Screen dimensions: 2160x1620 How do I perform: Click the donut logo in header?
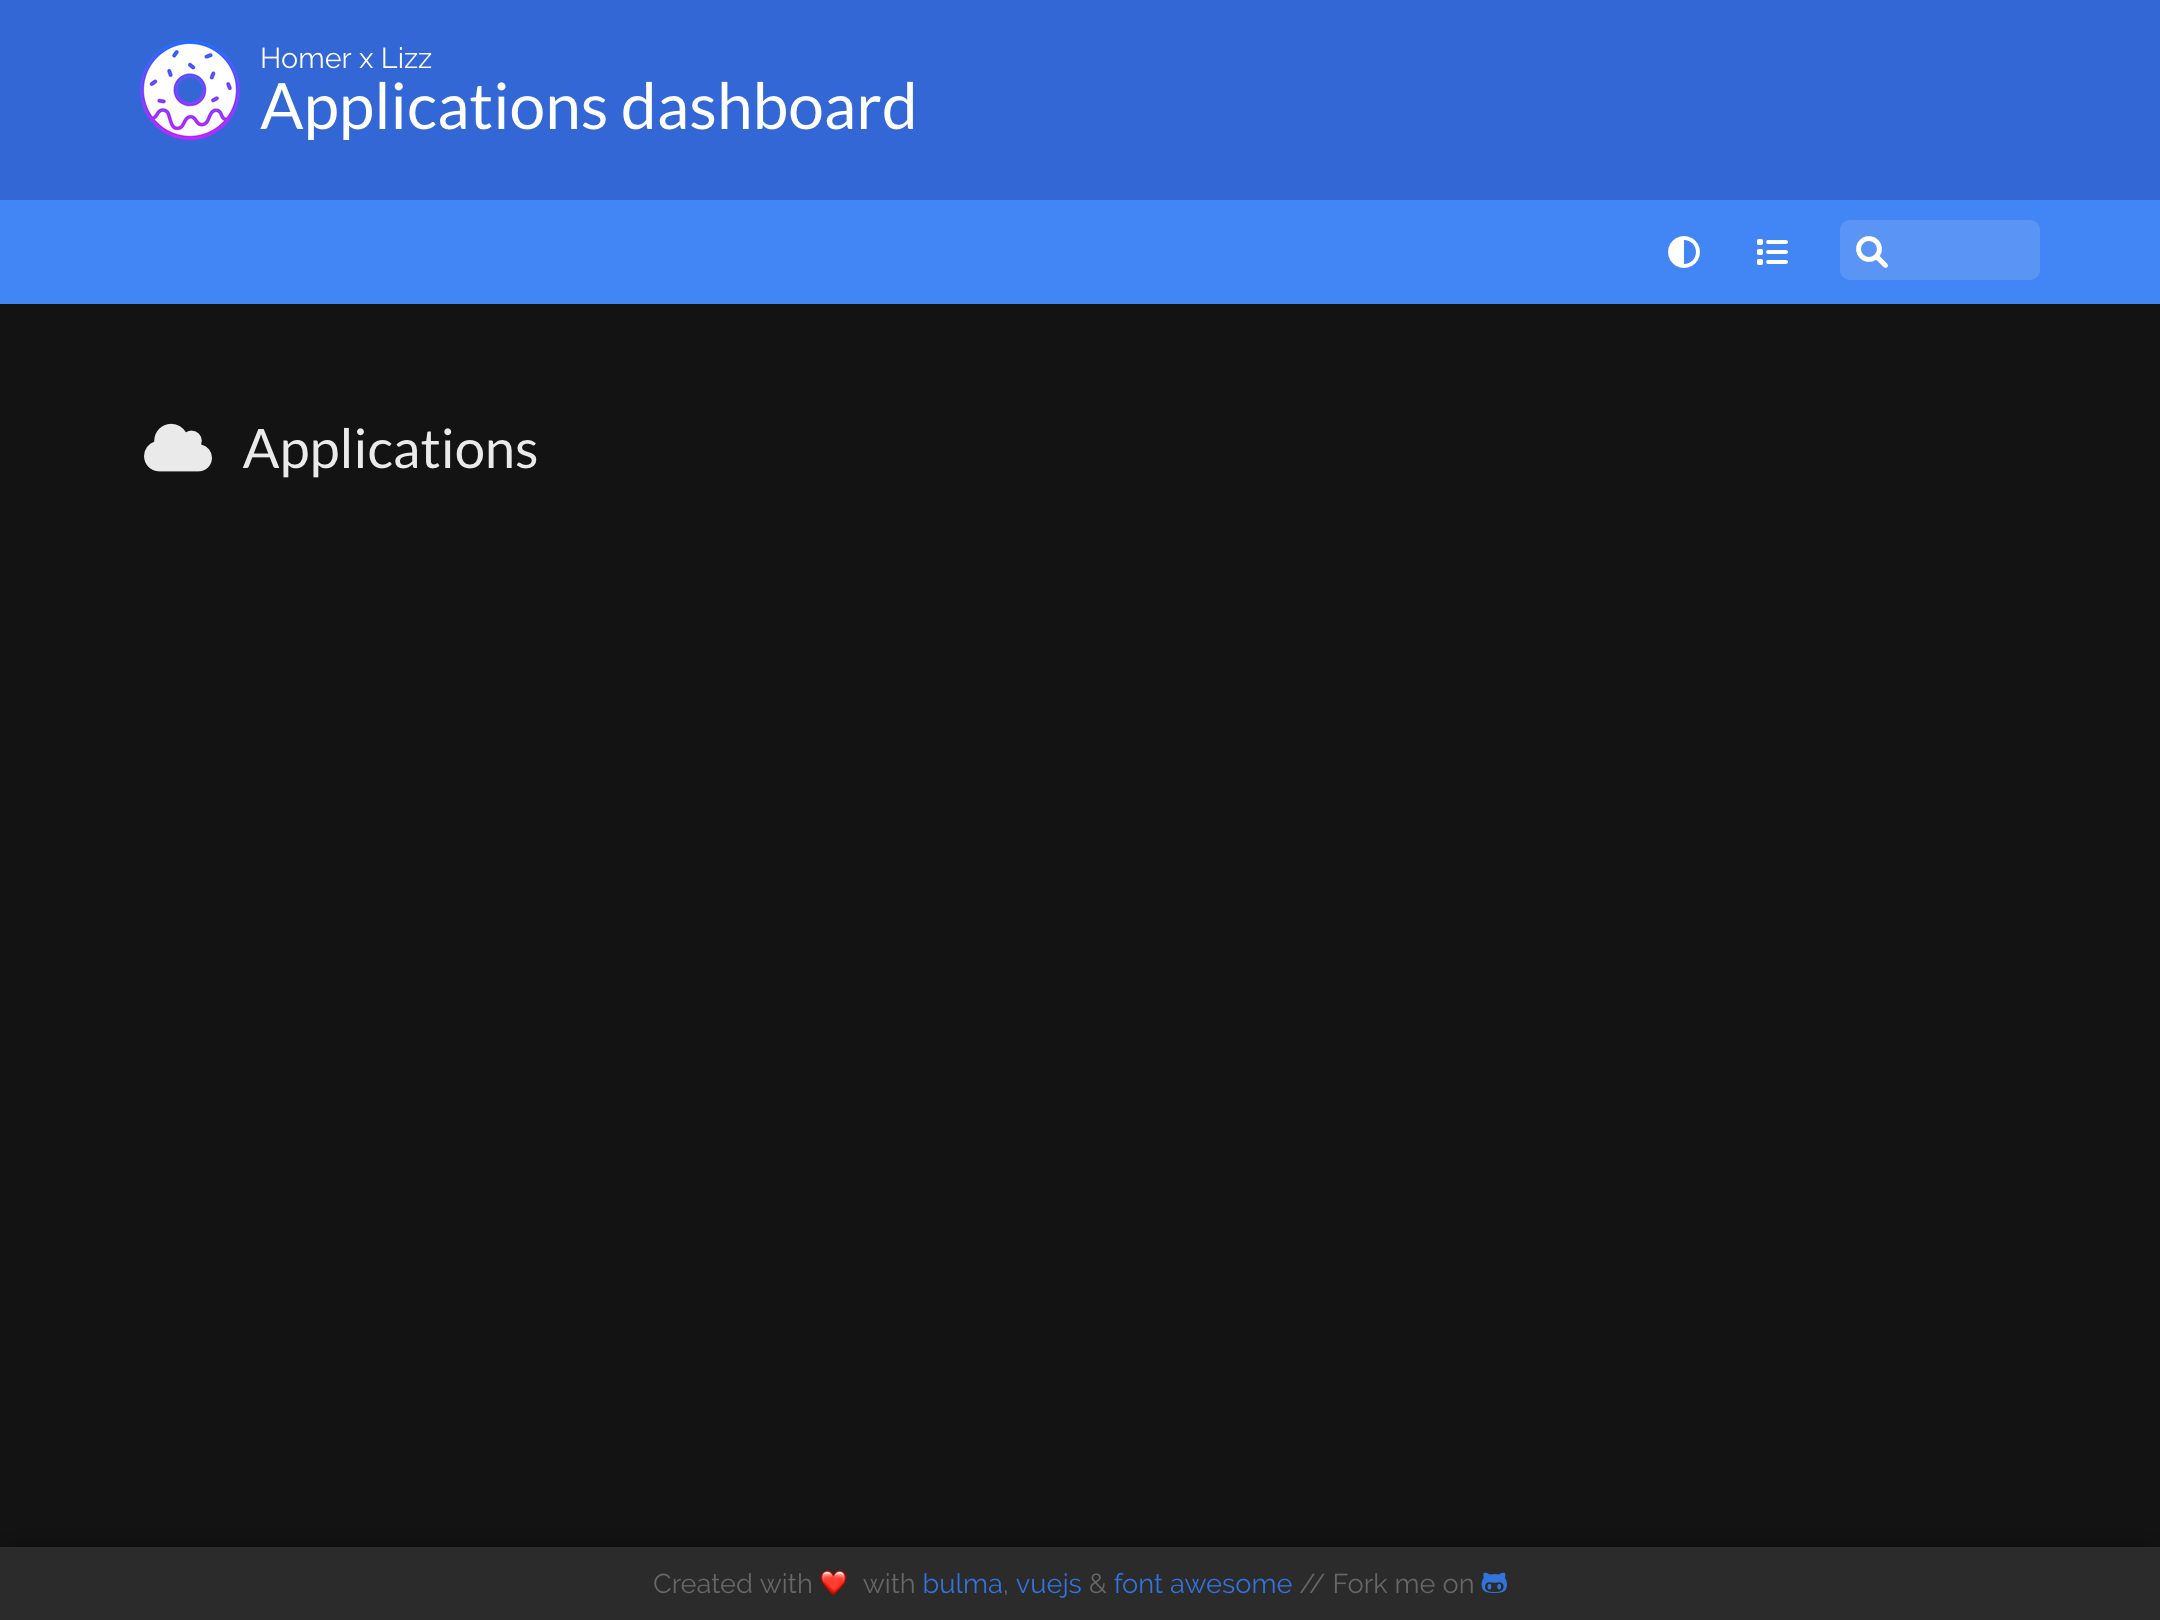coord(190,91)
